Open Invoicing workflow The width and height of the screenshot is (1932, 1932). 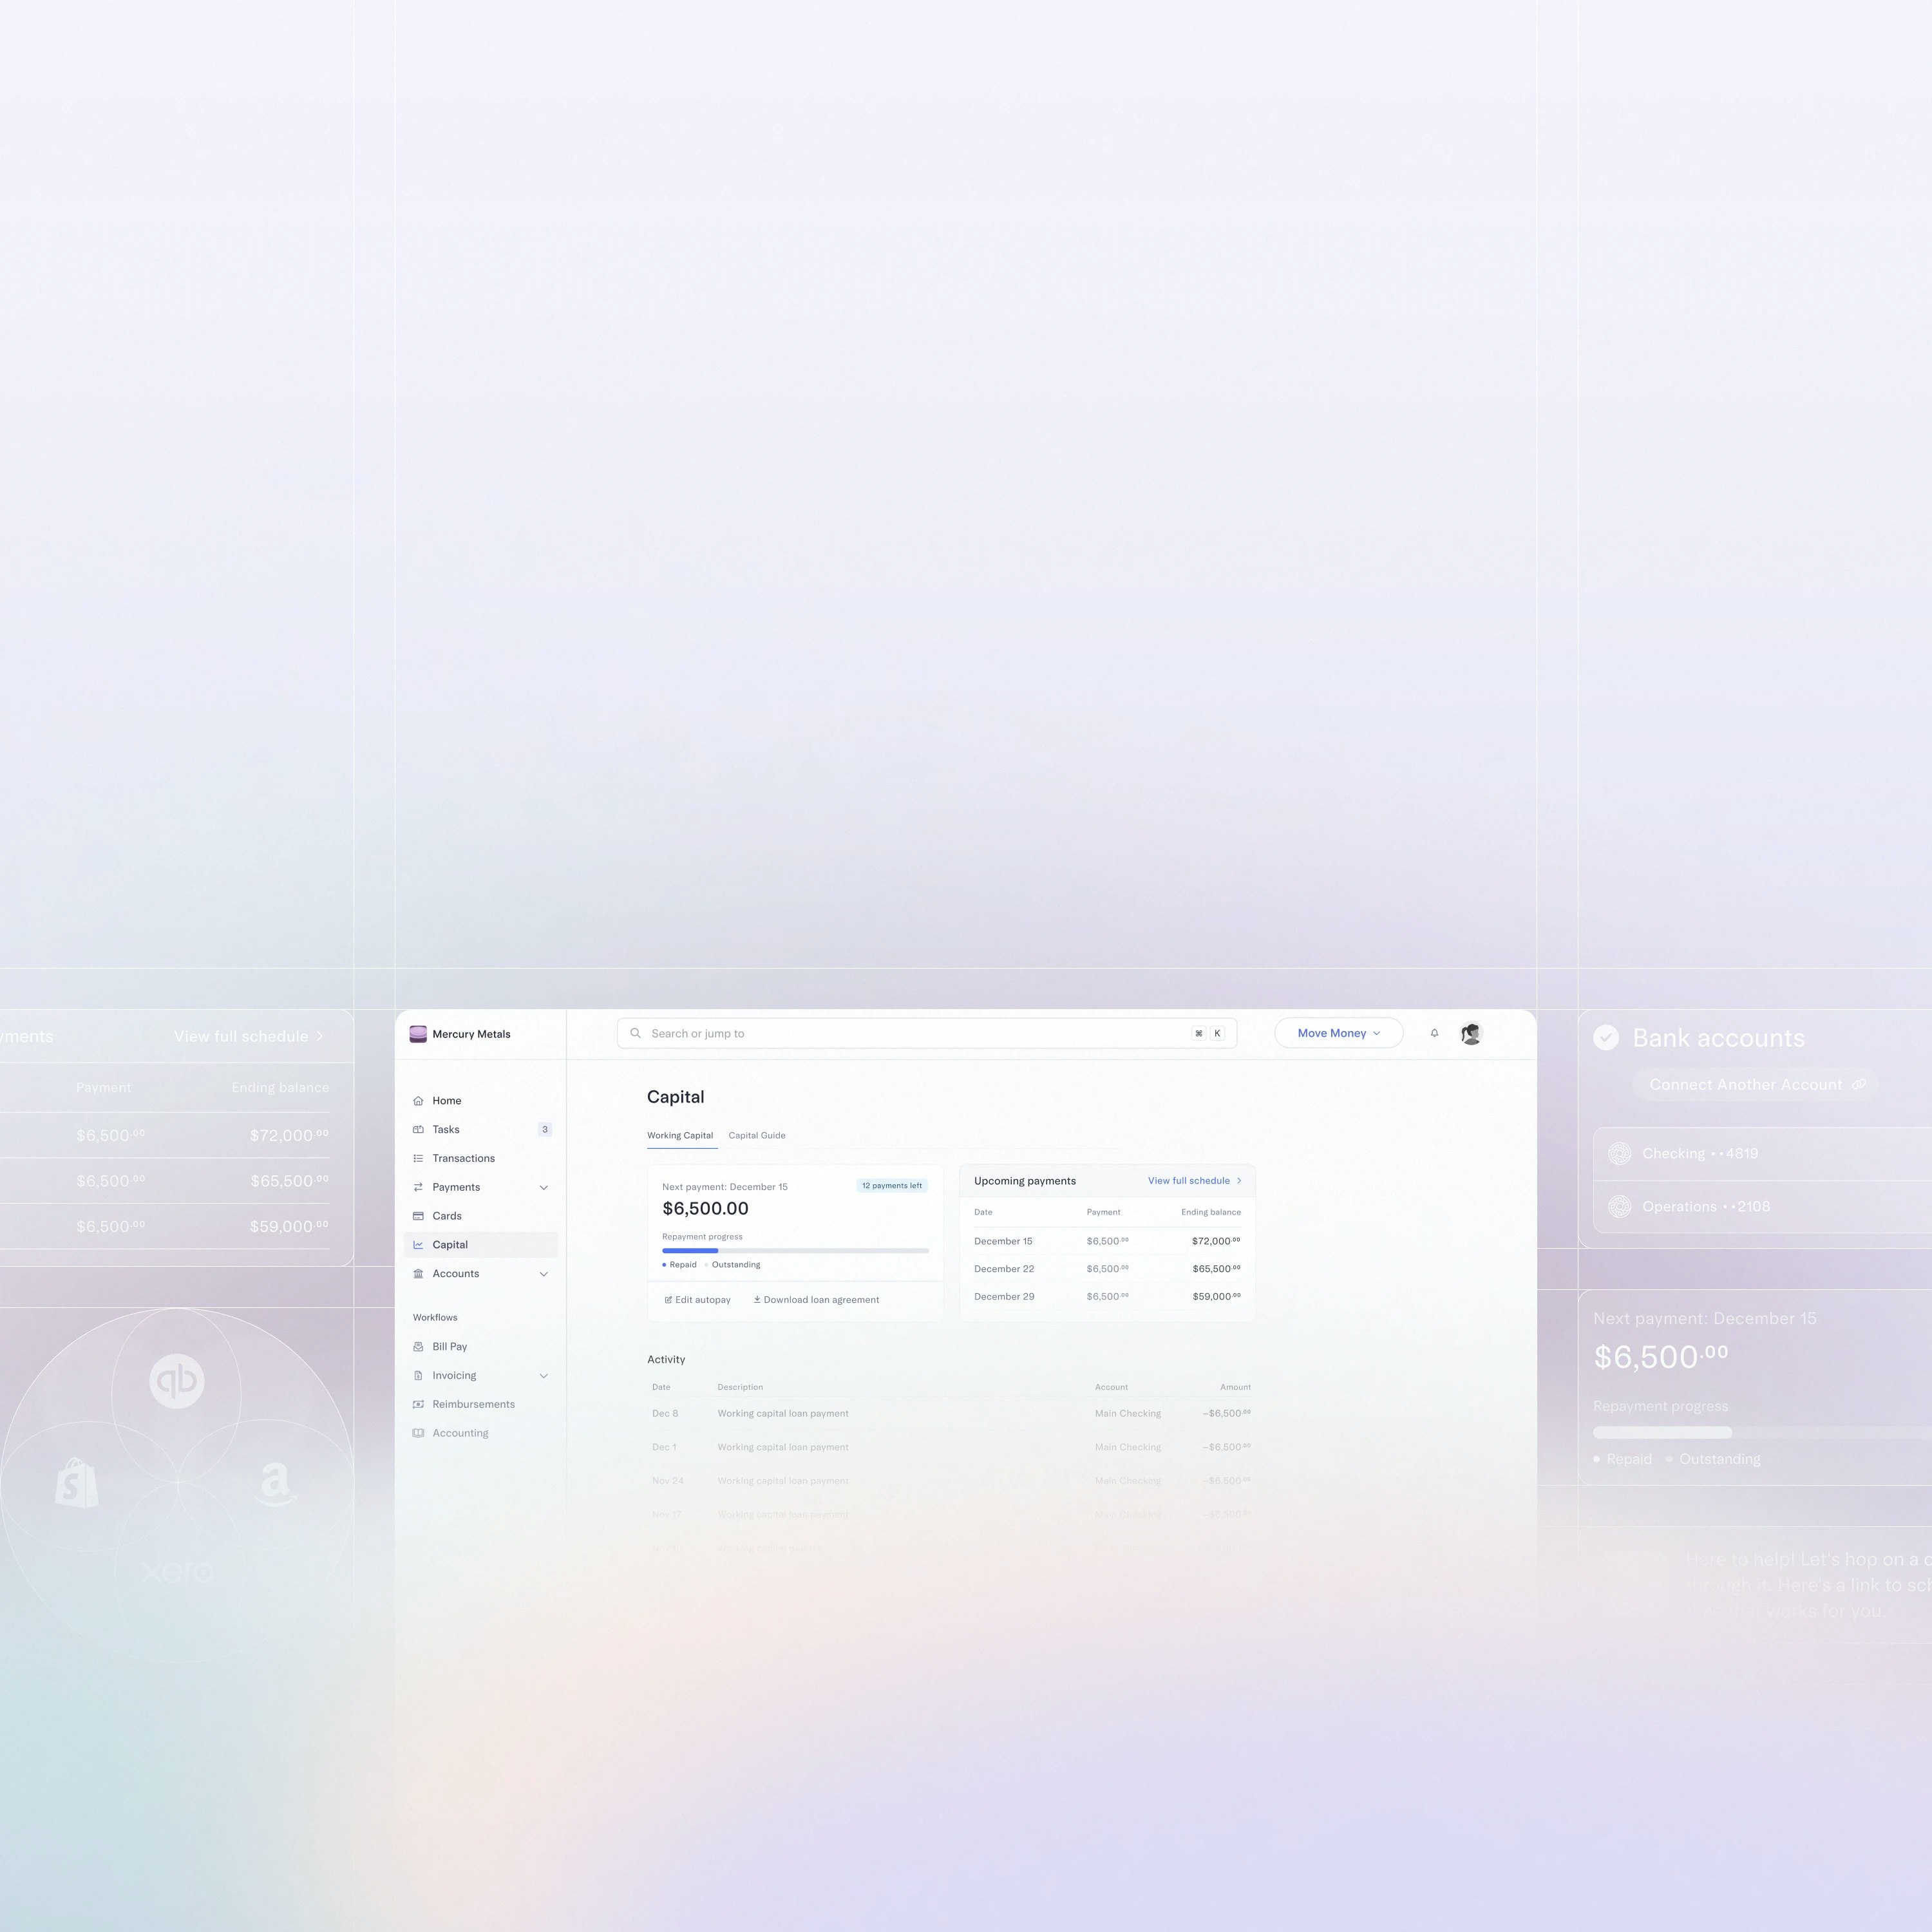481,1375
